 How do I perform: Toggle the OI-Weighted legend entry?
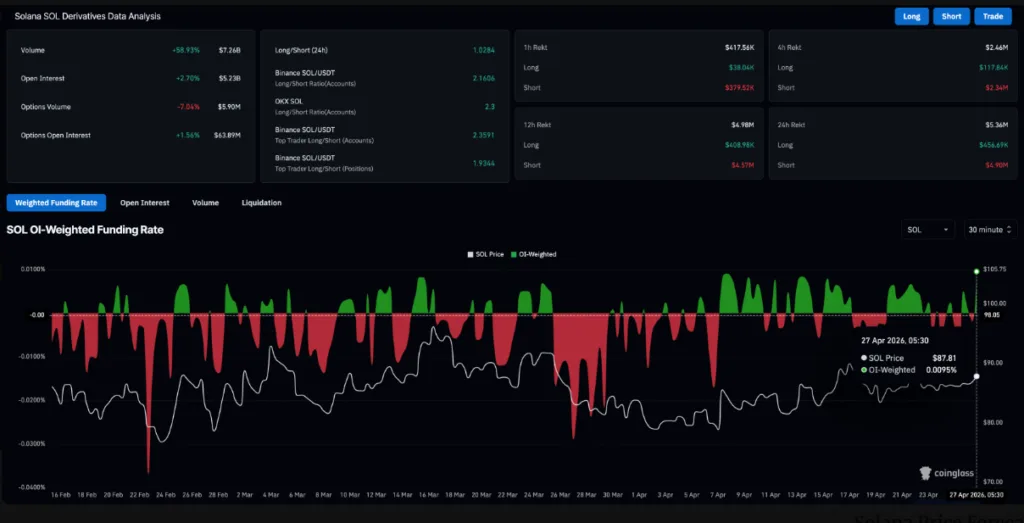[x=534, y=254]
